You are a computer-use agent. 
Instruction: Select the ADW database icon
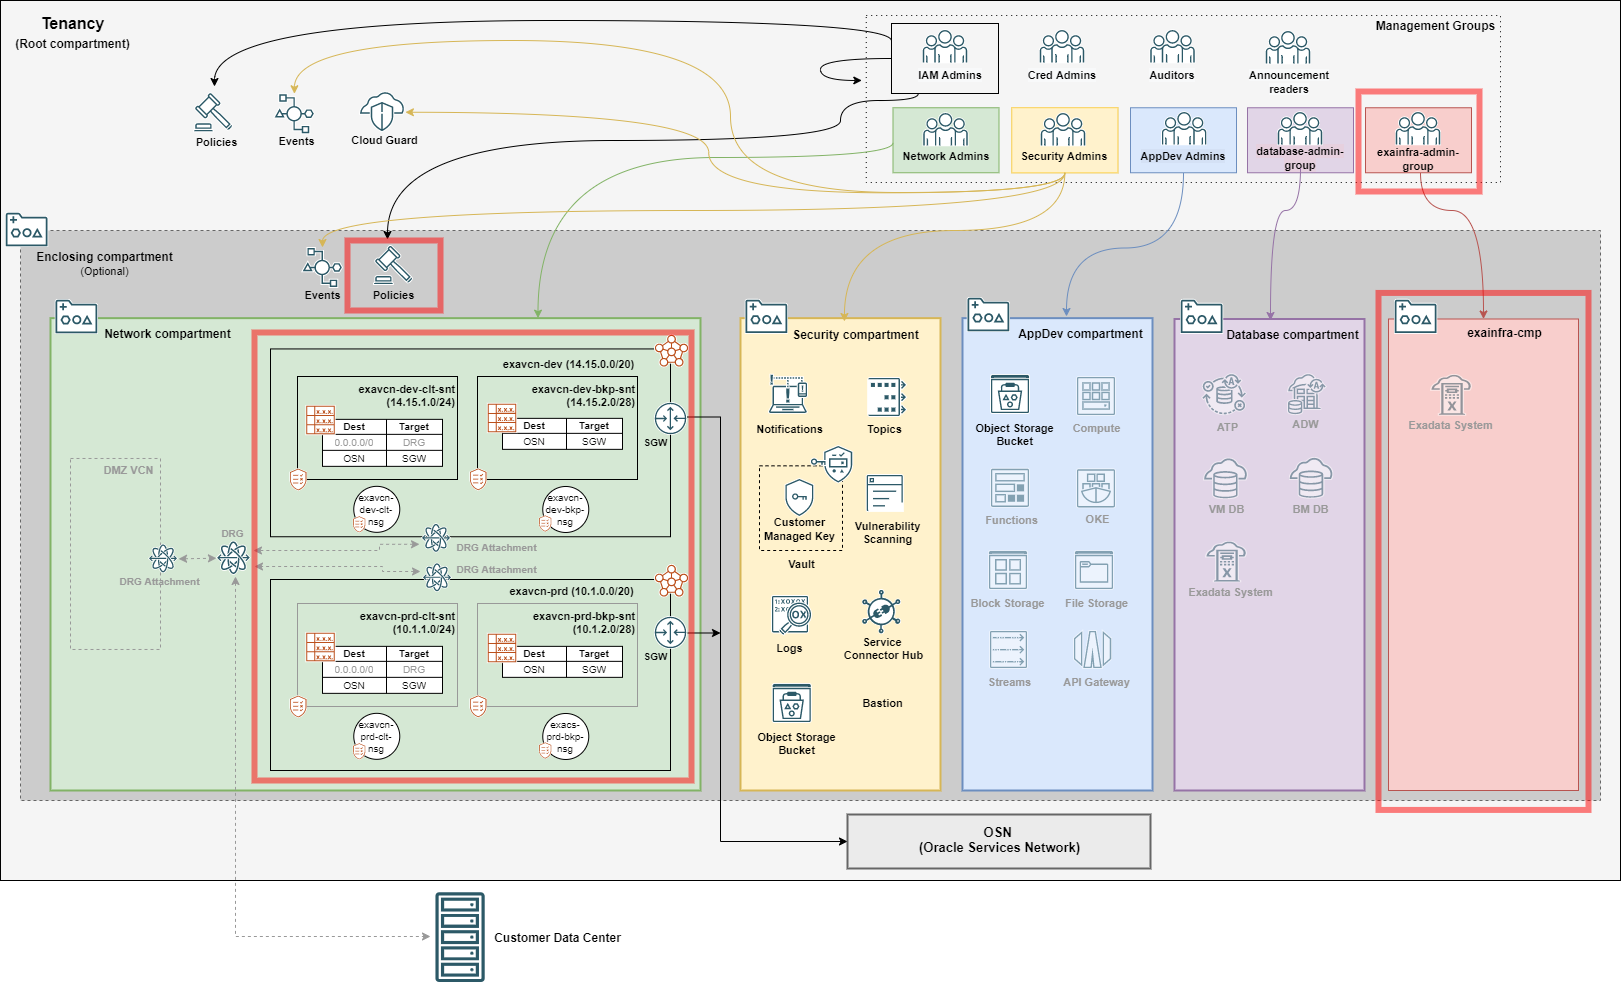pyautogui.click(x=1305, y=394)
